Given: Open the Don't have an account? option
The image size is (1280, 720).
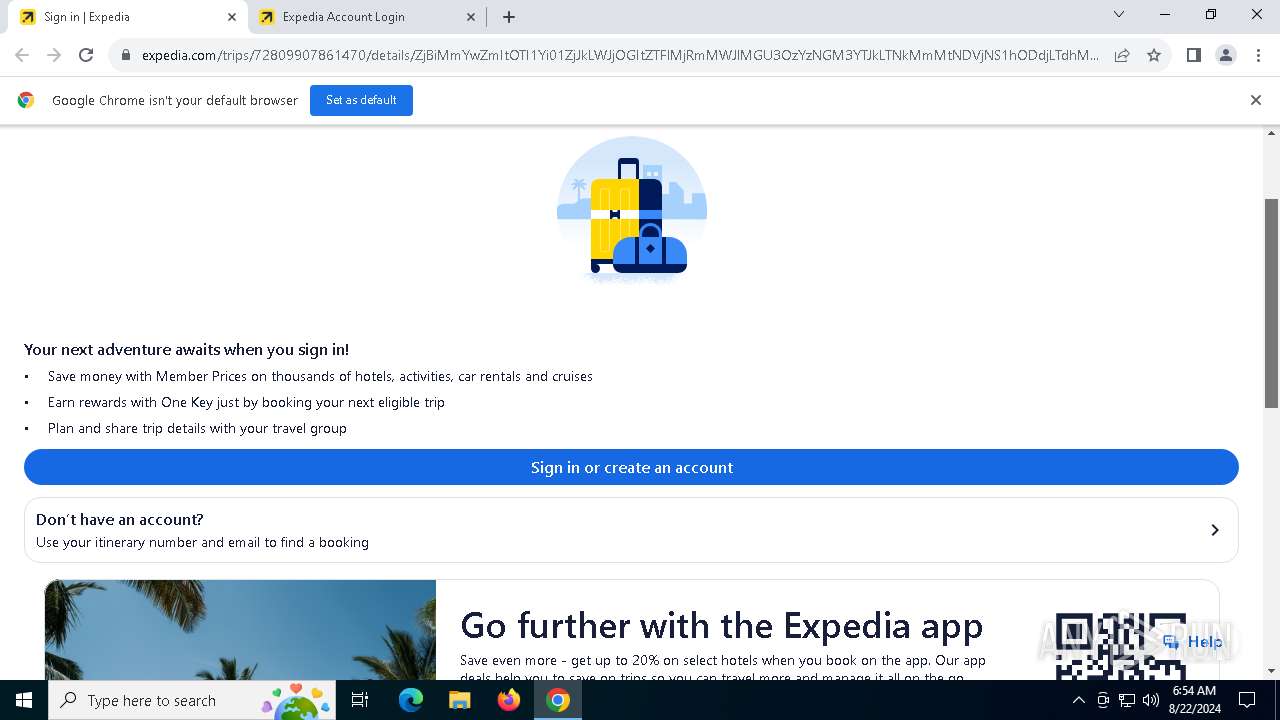Looking at the screenshot, I should [x=631, y=530].
